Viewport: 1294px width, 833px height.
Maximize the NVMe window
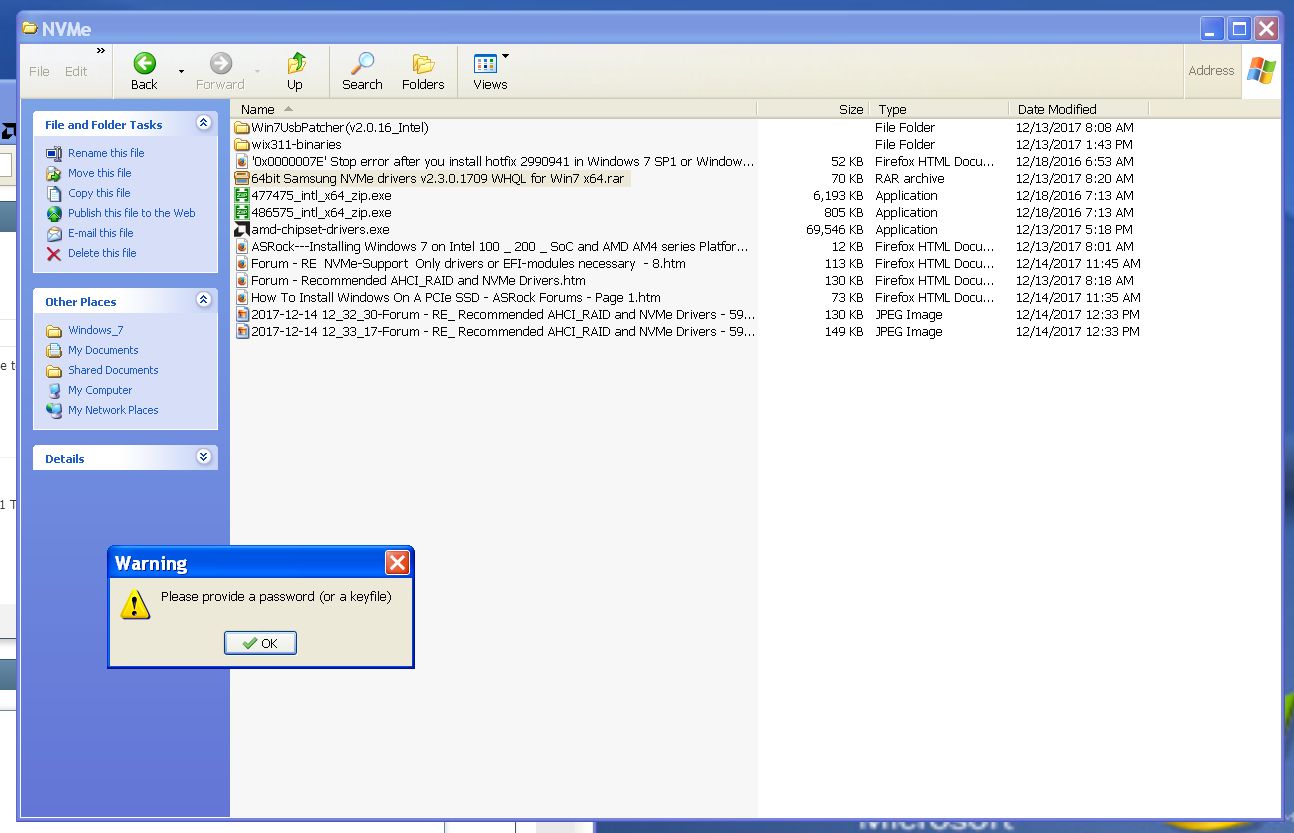(x=1239, y=29)
